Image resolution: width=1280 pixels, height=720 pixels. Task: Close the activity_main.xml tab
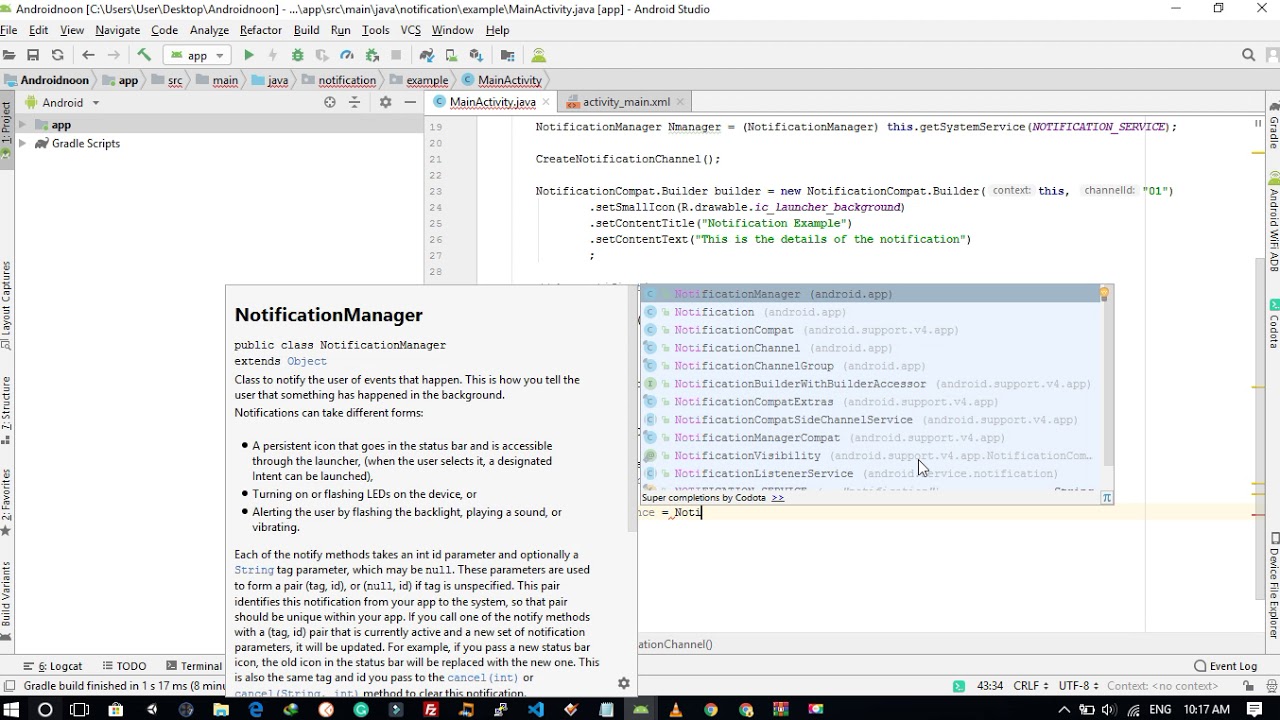coord(680,102)
